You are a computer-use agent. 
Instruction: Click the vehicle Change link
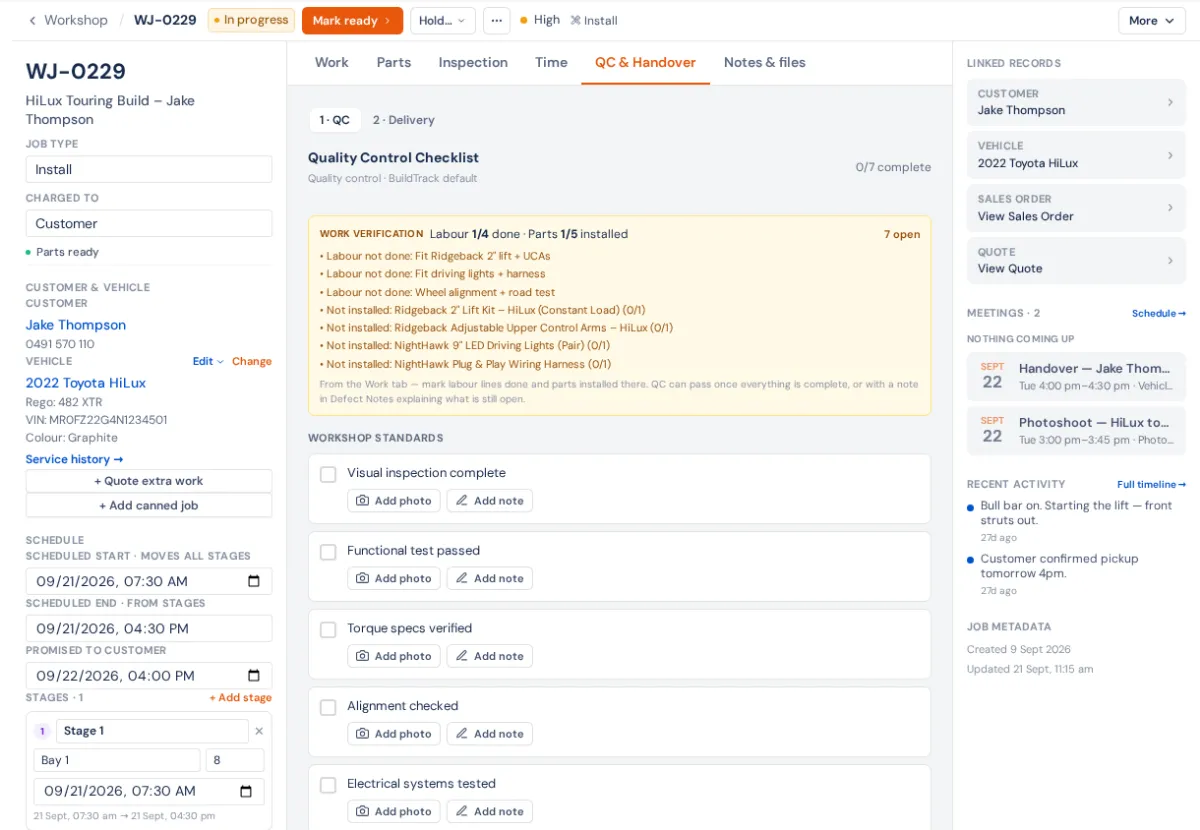click(252, 361)
